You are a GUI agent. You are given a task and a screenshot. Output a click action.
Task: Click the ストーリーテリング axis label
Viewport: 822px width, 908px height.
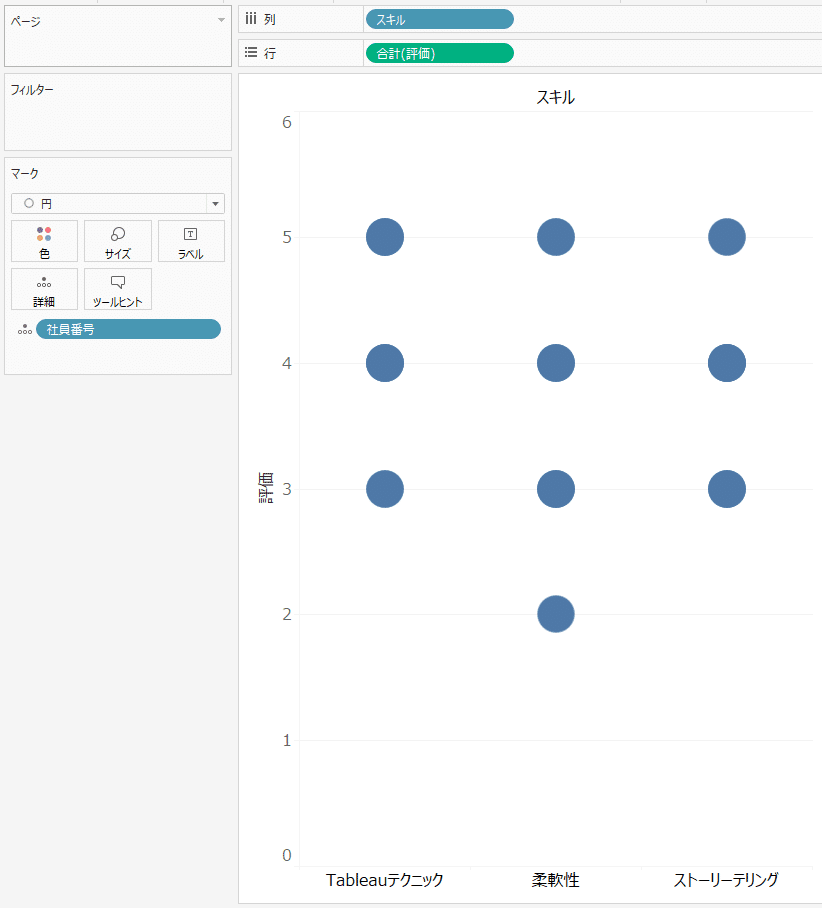click(726, 880)
